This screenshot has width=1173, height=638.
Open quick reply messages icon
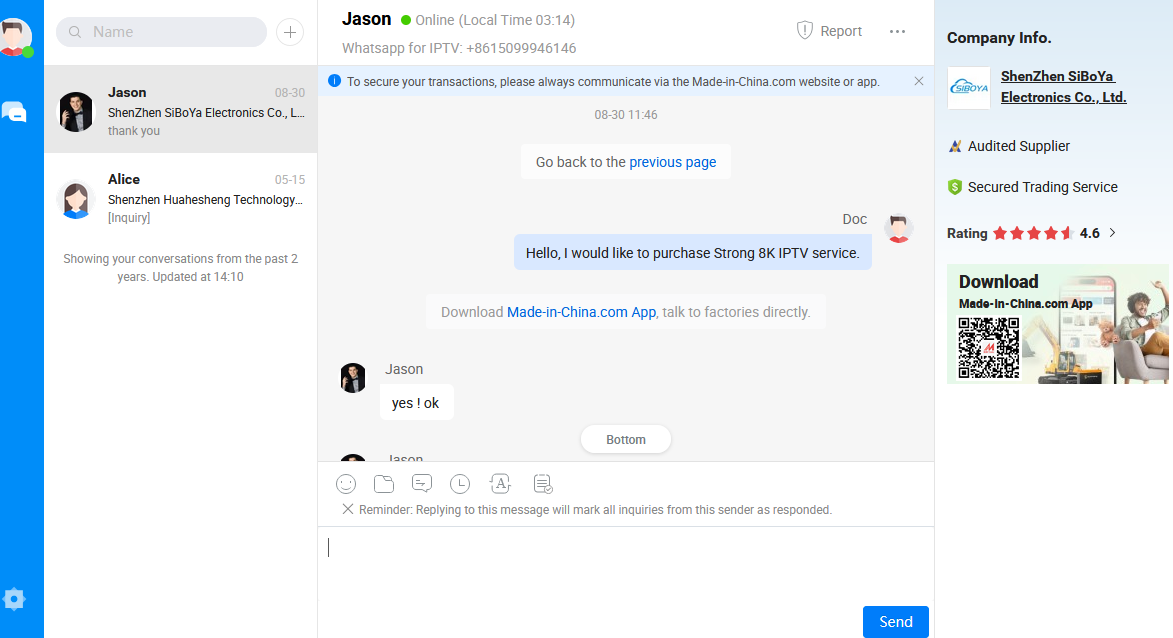[422, 484]
